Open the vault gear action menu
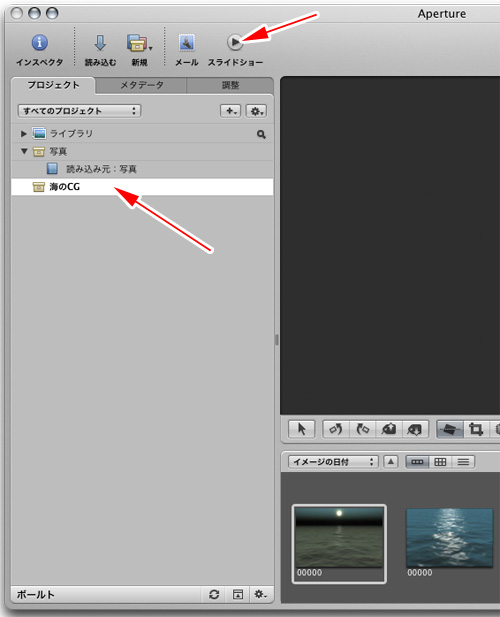 260,594
